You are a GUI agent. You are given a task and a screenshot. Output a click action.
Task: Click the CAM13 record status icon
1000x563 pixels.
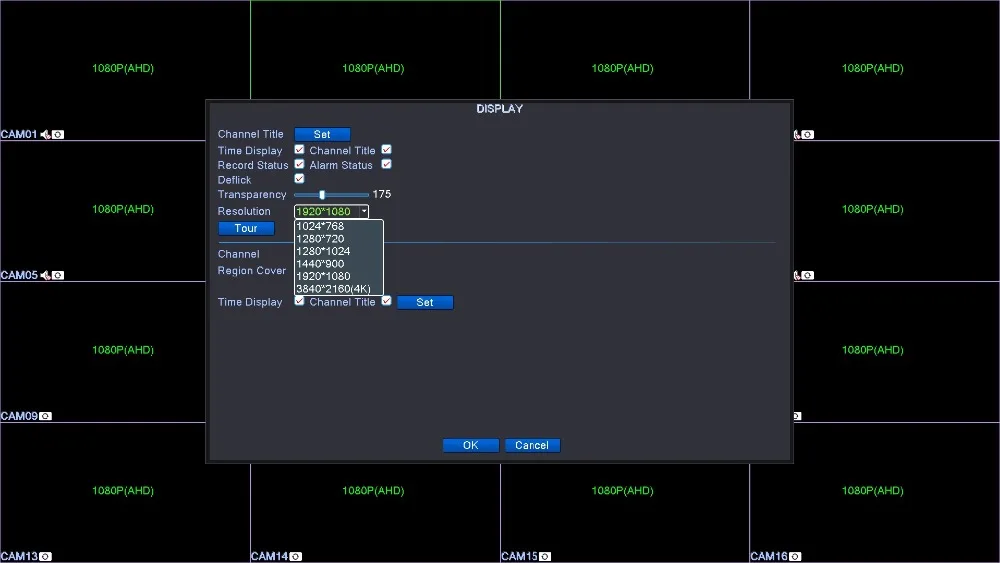[x=45, y=557]
